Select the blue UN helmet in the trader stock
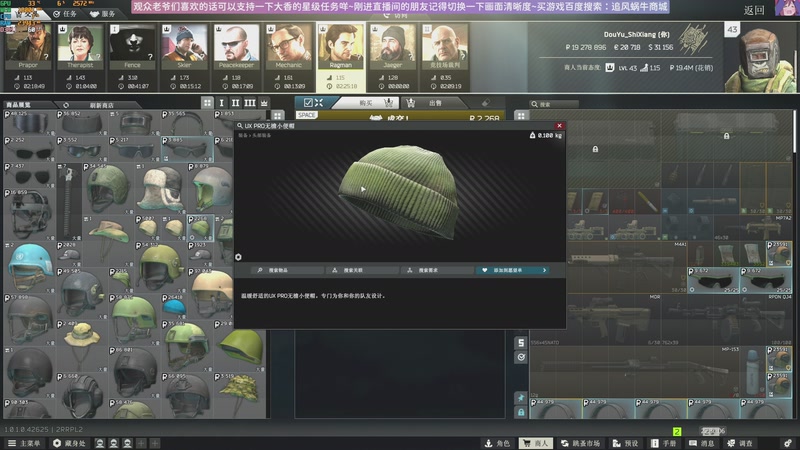Image resolution: width=800 pixels, height=450 pixels. pos(29,266)
